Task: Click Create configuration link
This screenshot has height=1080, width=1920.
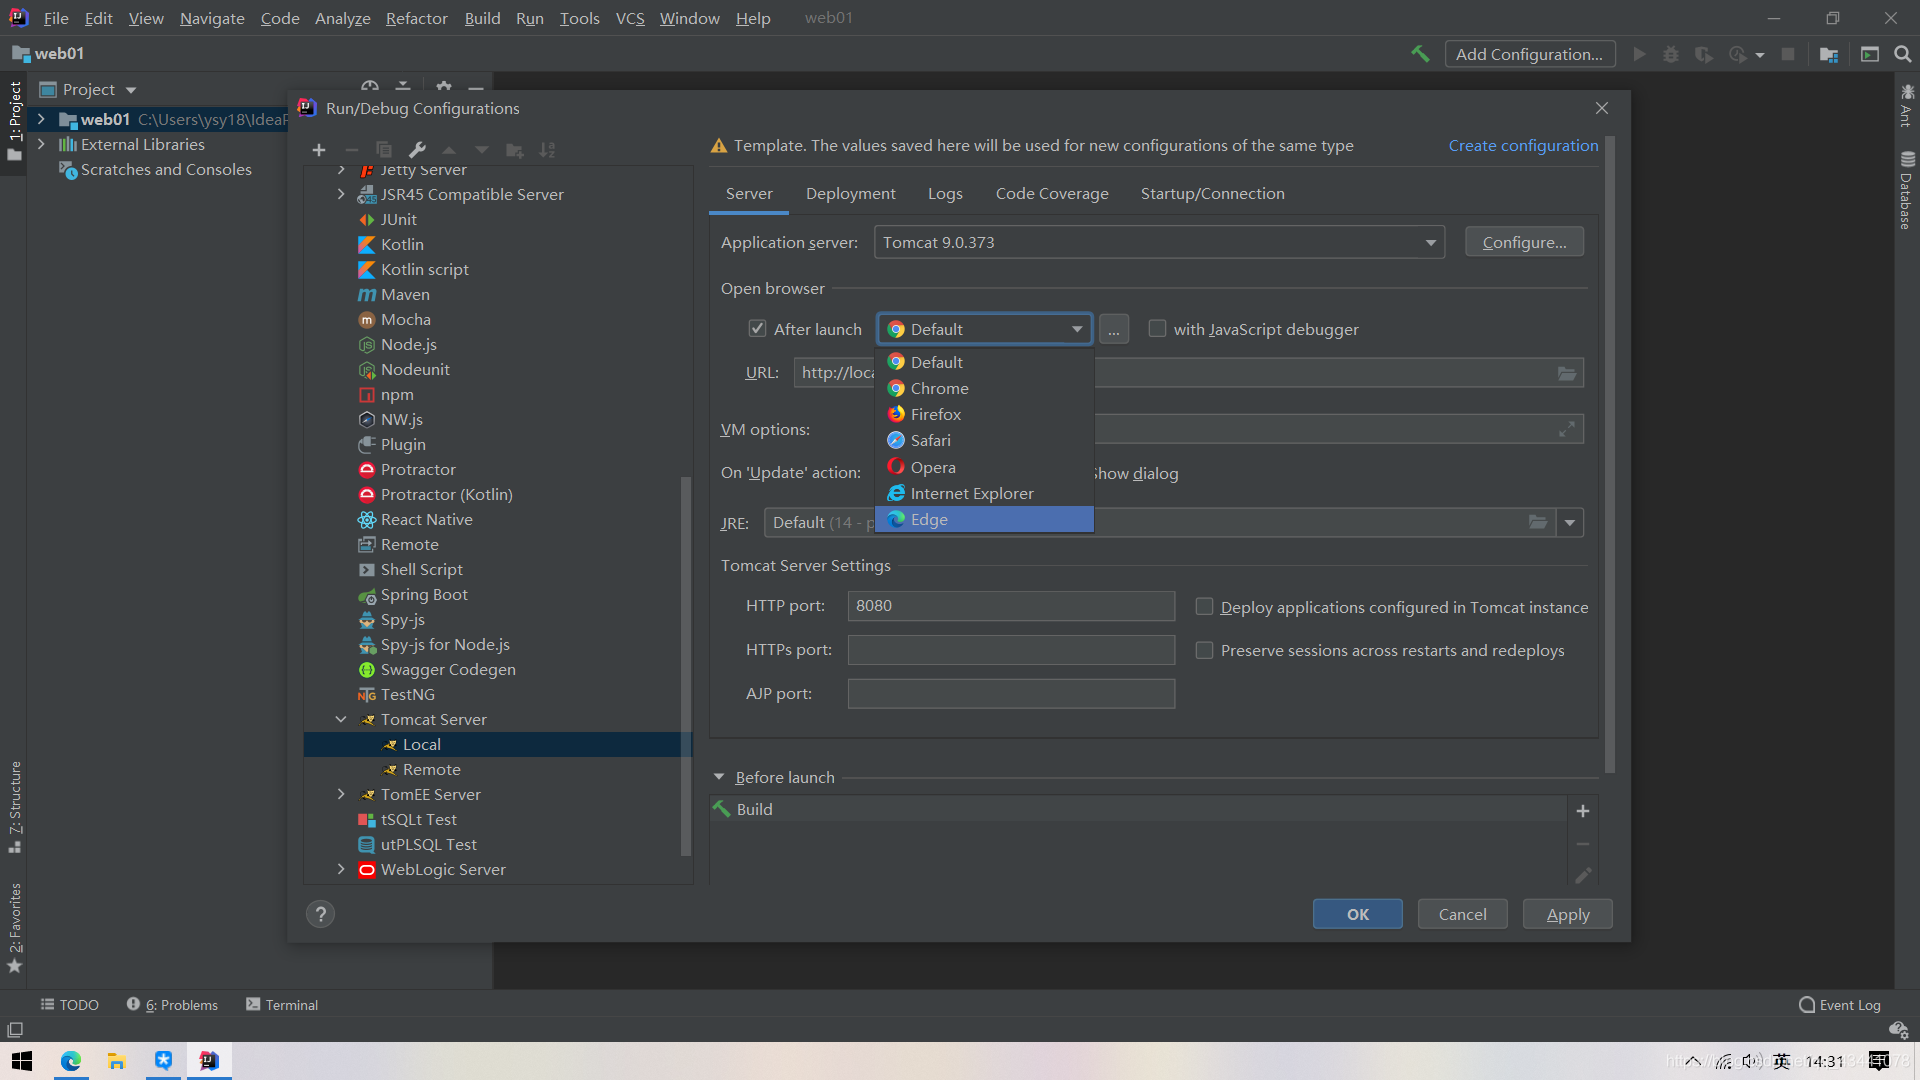Action: pyautogui.click(x=1522, y=145)
